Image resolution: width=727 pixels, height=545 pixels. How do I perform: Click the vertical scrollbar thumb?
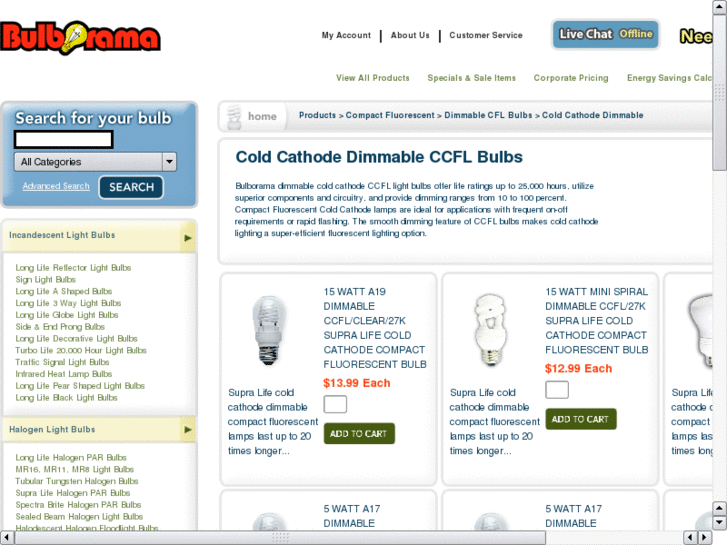click(720, 92)
